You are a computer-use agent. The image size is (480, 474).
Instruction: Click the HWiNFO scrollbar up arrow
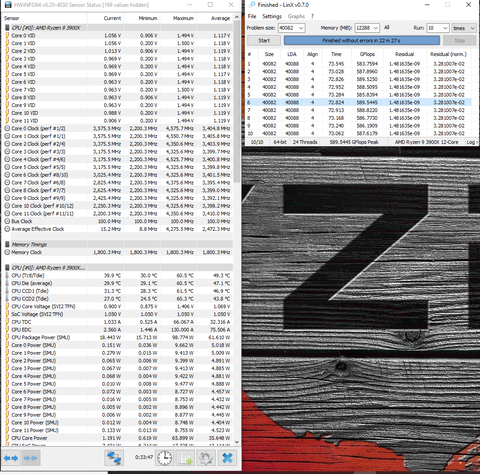tap(237, 17)
